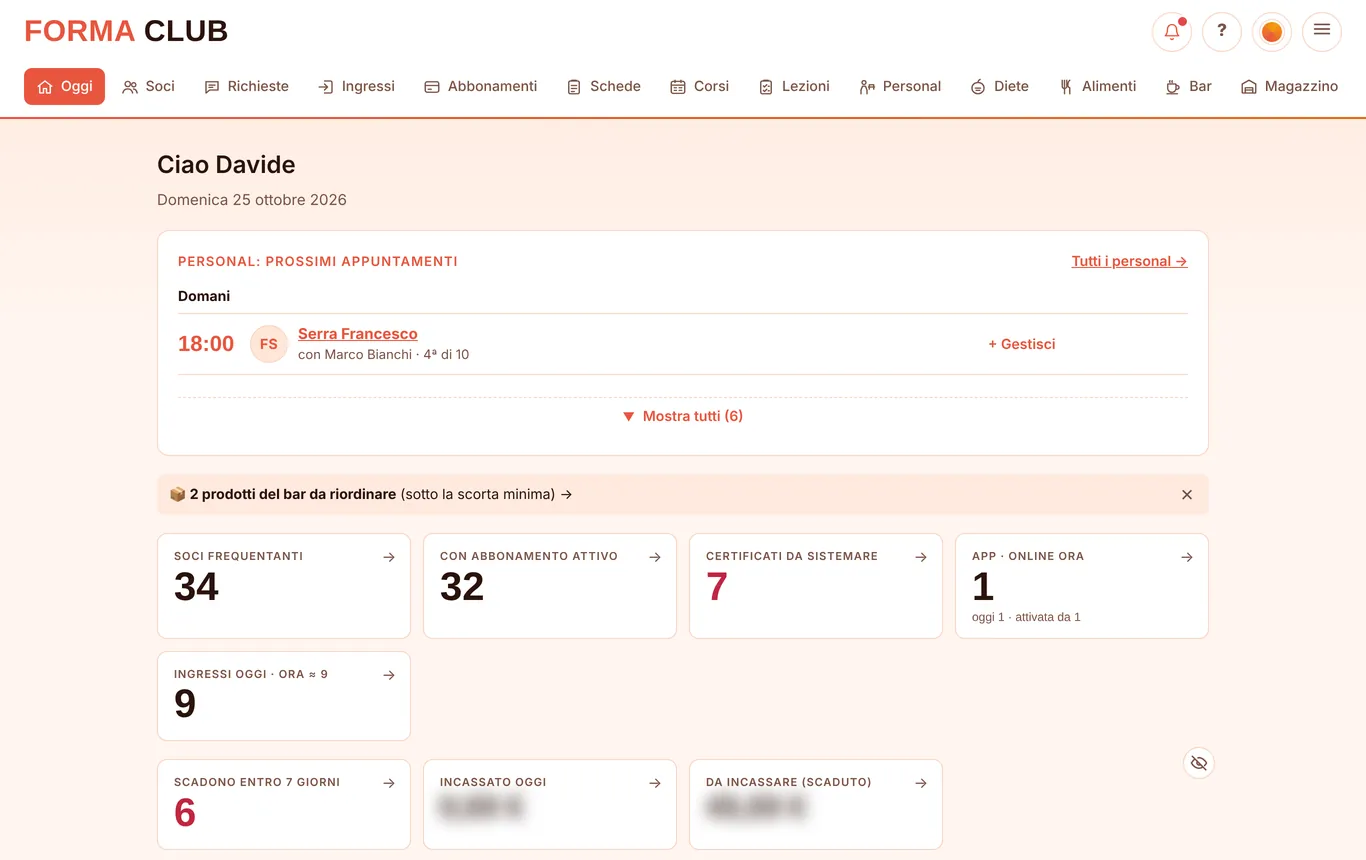
Task: Click the blurred Incassato oggi amount
Action: pyautogui.click(x=482, y=808)
